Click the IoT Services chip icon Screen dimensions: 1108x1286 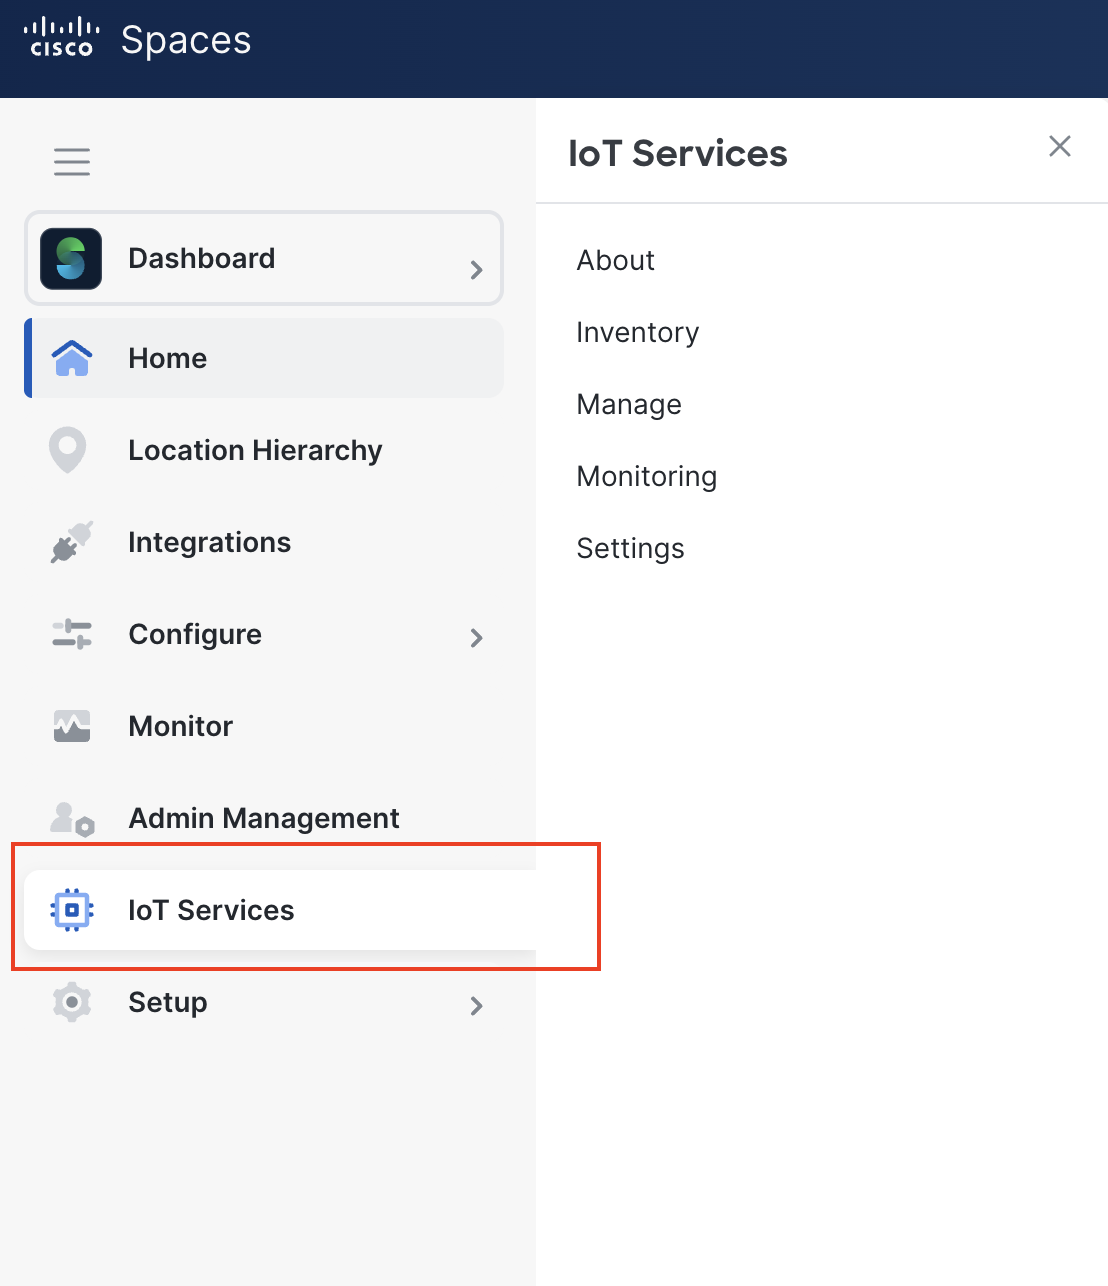pyautogui.click(x=72, y=910)
